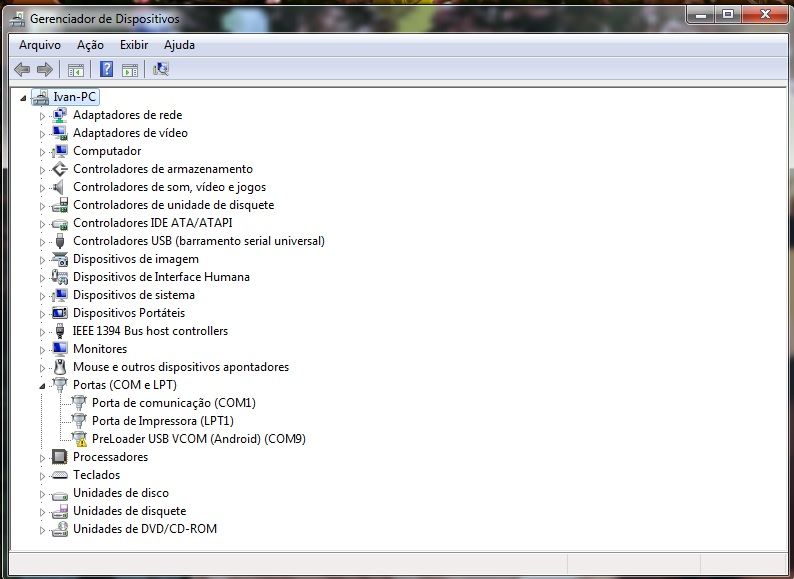Minimize the Gerenciador de Dispositivos window
794x579 pixels.
tap(701, 15)
